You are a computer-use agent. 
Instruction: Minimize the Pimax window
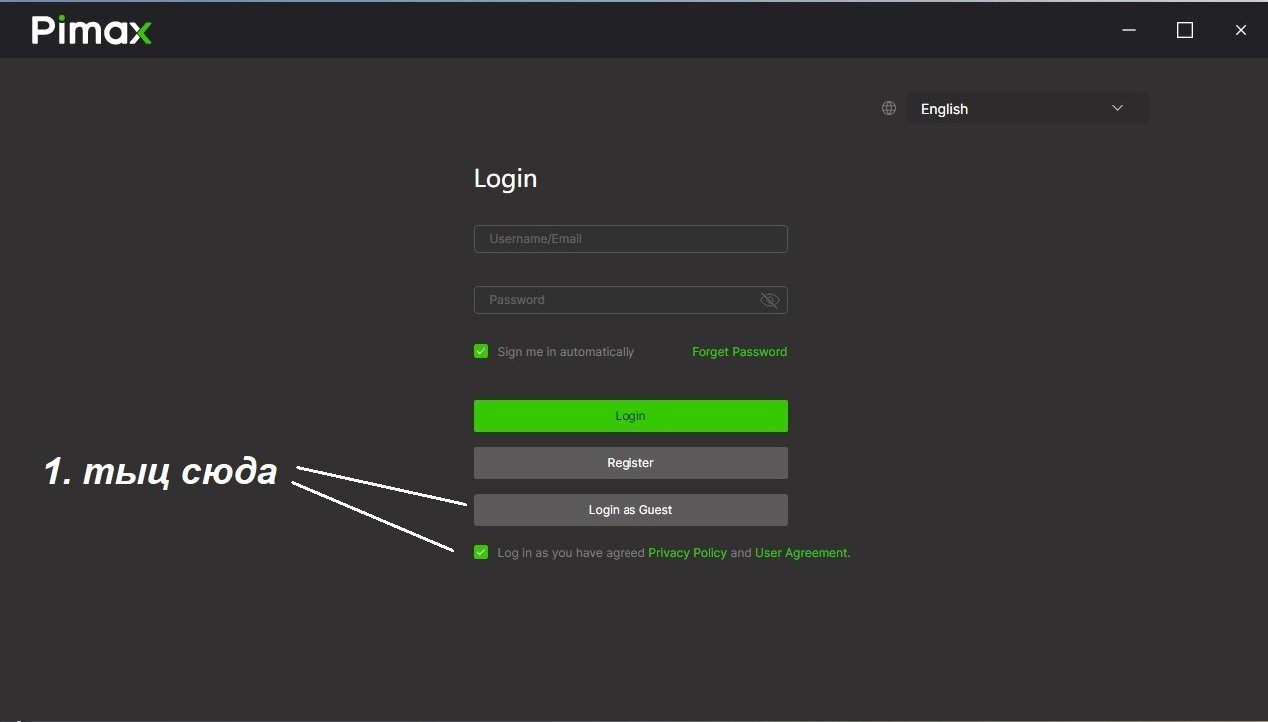1129,31
